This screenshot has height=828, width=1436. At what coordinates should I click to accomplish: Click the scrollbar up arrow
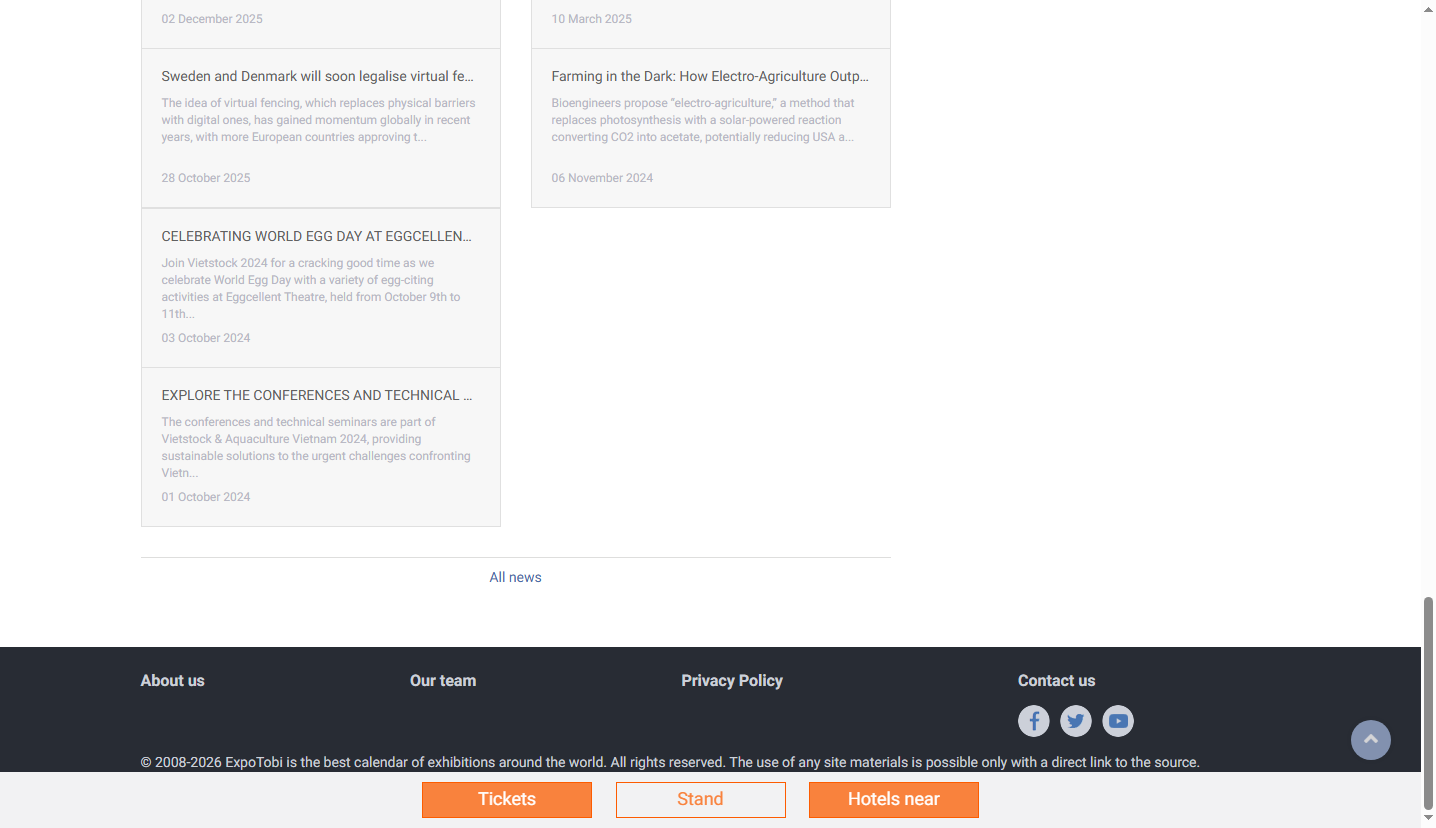(1428, 8)
